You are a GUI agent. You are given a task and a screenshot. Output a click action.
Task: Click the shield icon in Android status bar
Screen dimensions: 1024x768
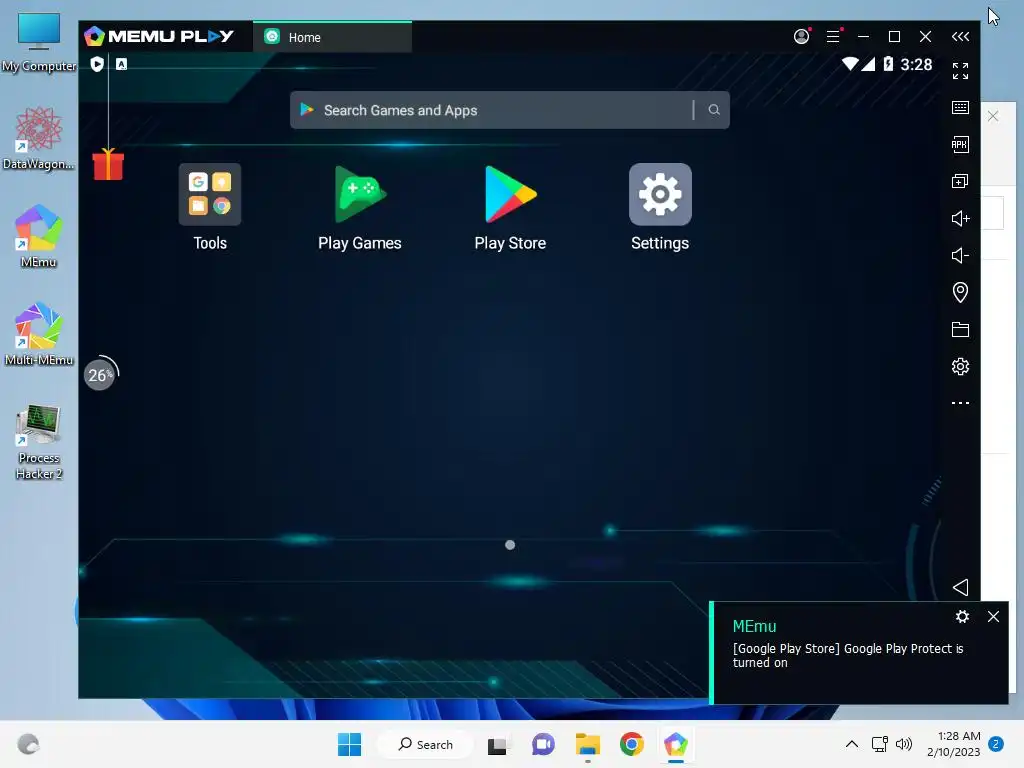coord(97,64)
